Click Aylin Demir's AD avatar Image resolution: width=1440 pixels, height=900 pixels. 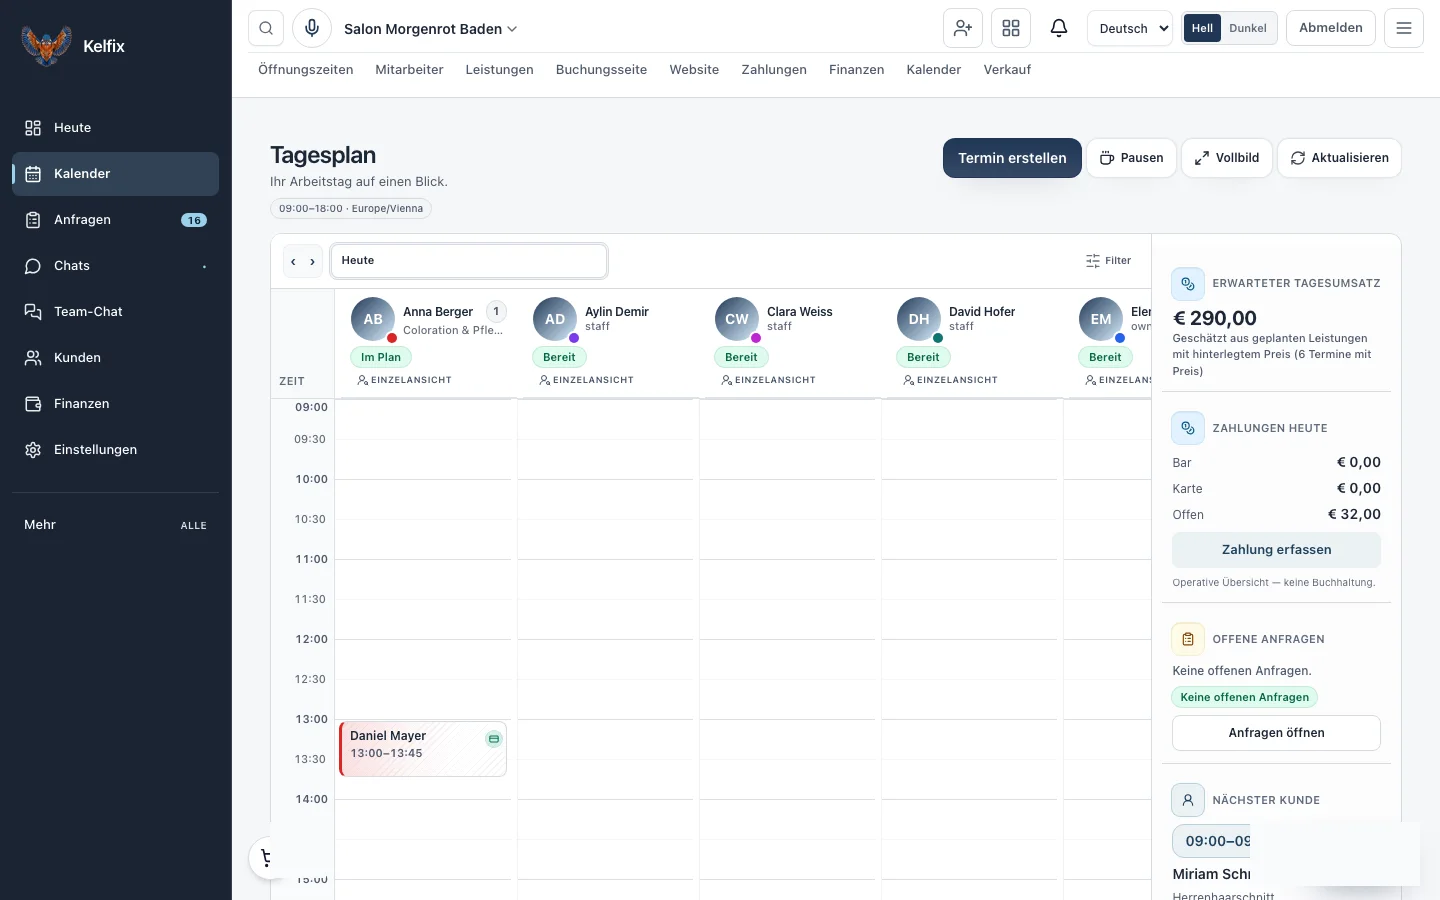tap(555, 319)
